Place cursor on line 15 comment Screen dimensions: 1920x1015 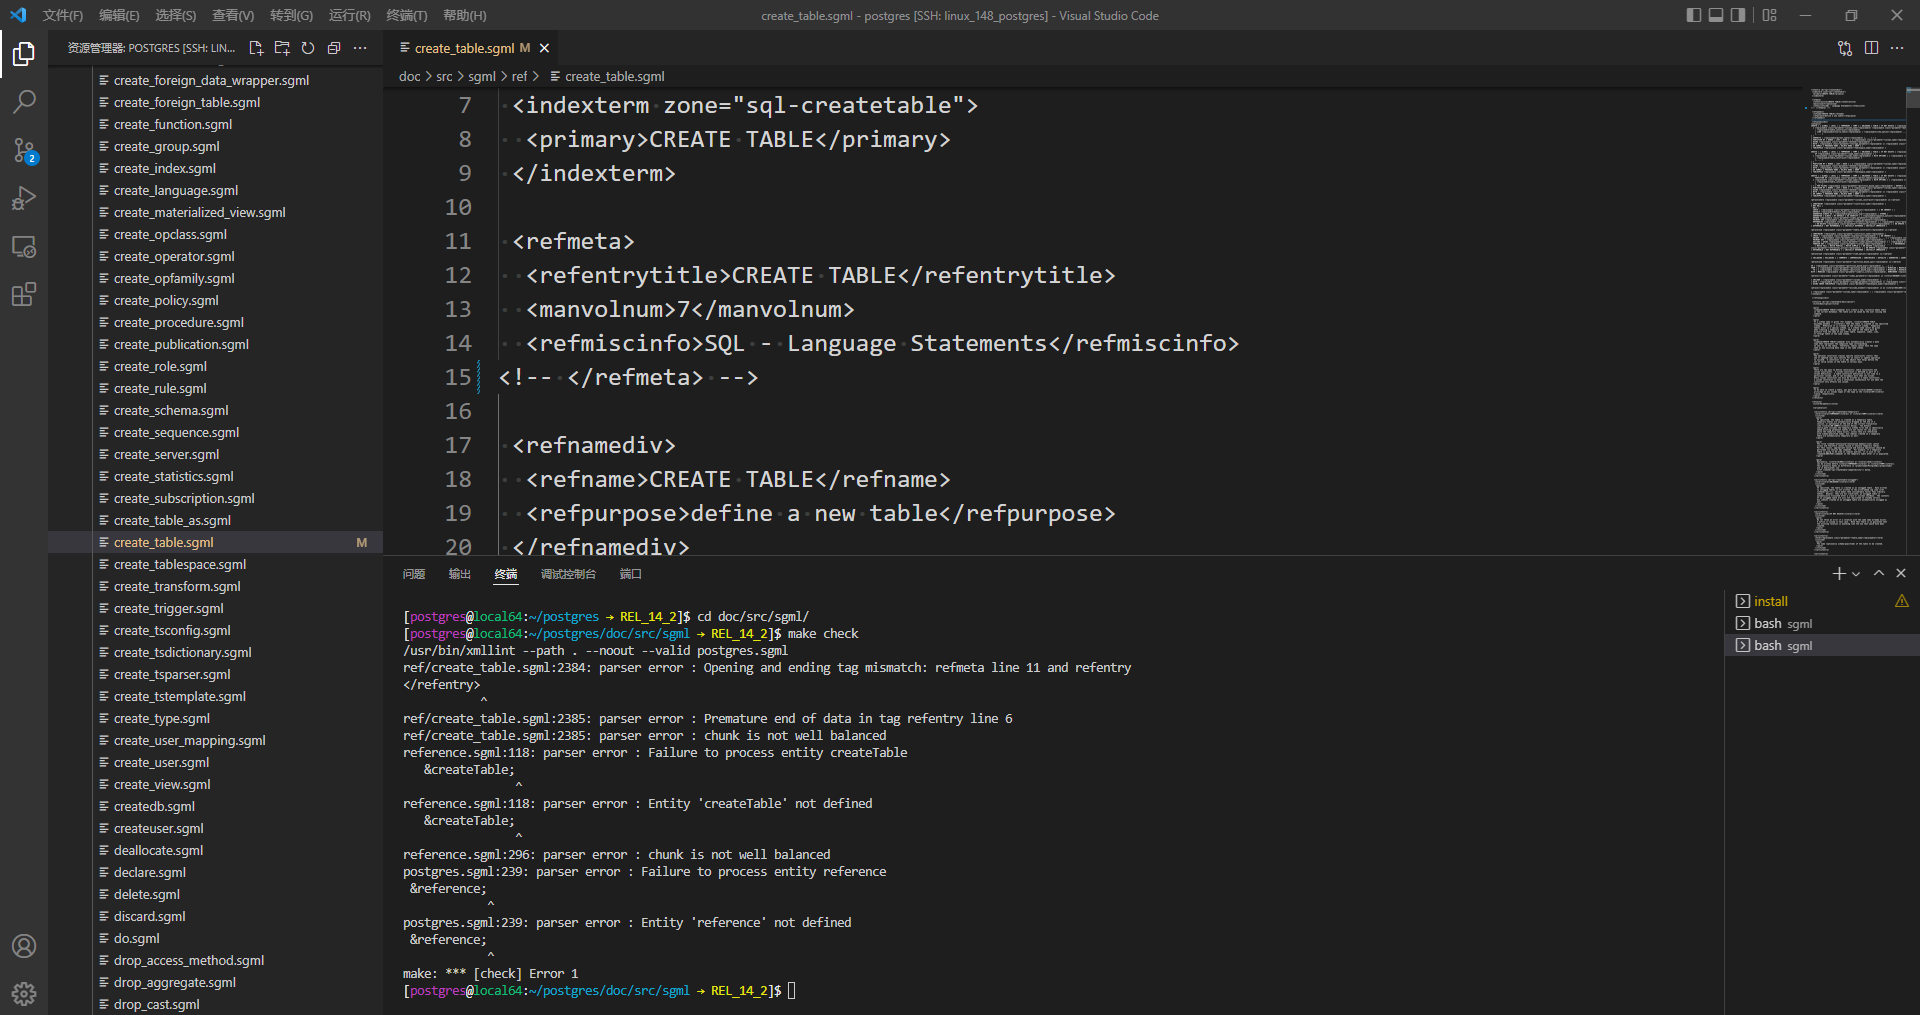(x=628, y=377)
